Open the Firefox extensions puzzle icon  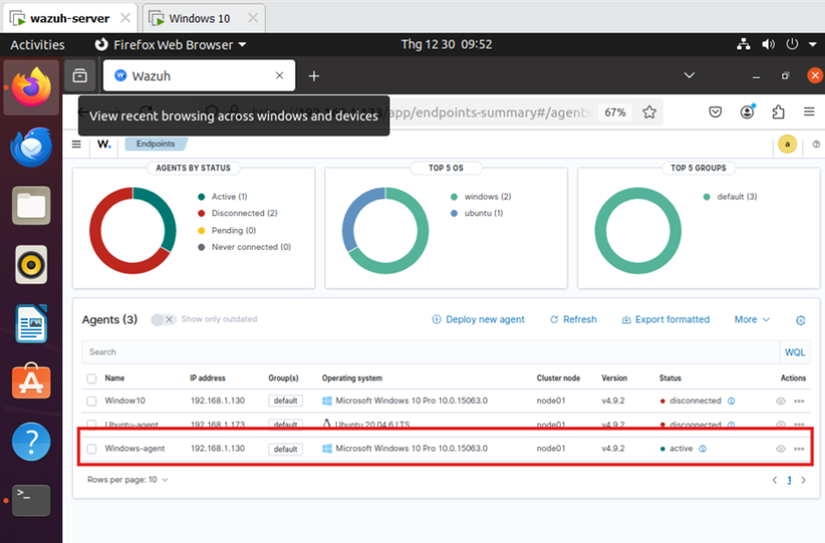point(778,112)
